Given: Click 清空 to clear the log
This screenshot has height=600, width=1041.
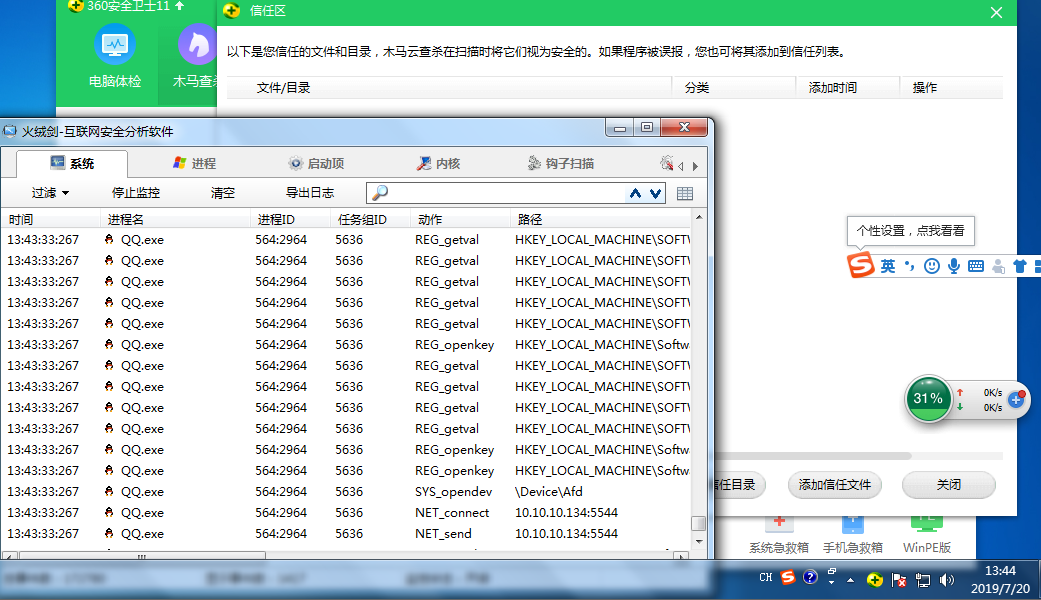Looking at the screenshot, I should pos(222,192).
